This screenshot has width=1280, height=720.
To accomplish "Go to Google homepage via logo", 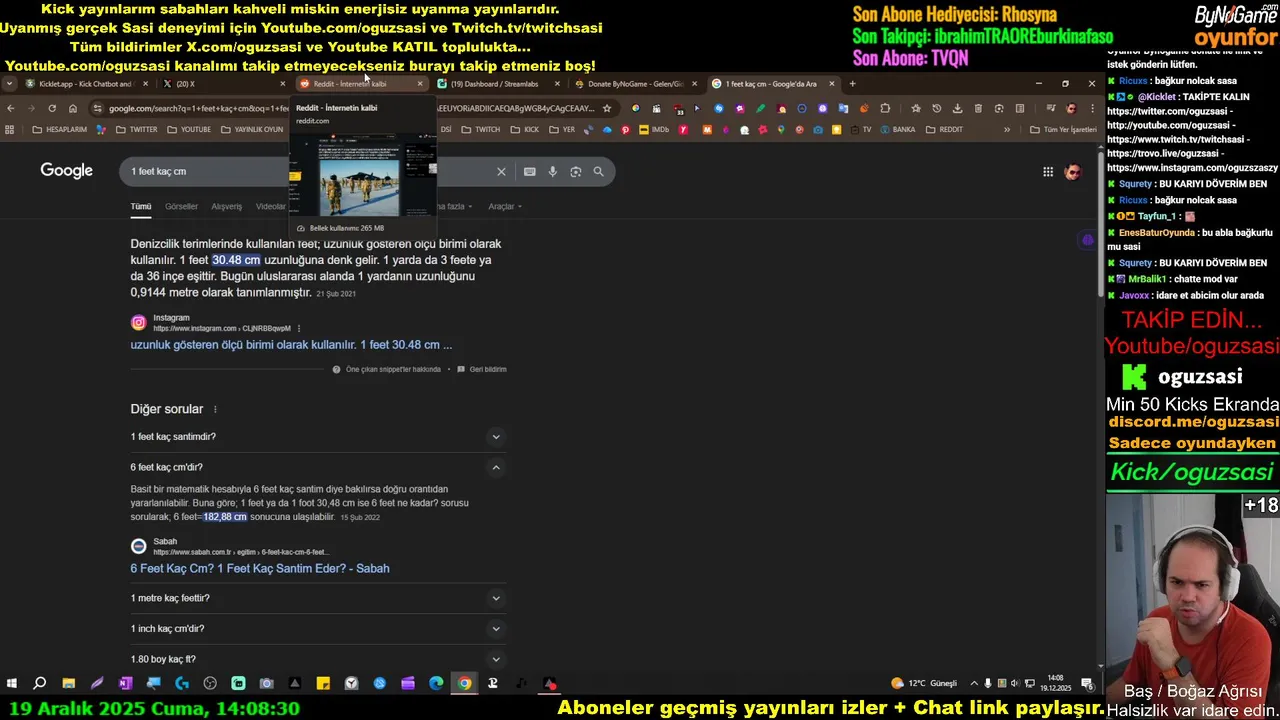I will 66,171.
